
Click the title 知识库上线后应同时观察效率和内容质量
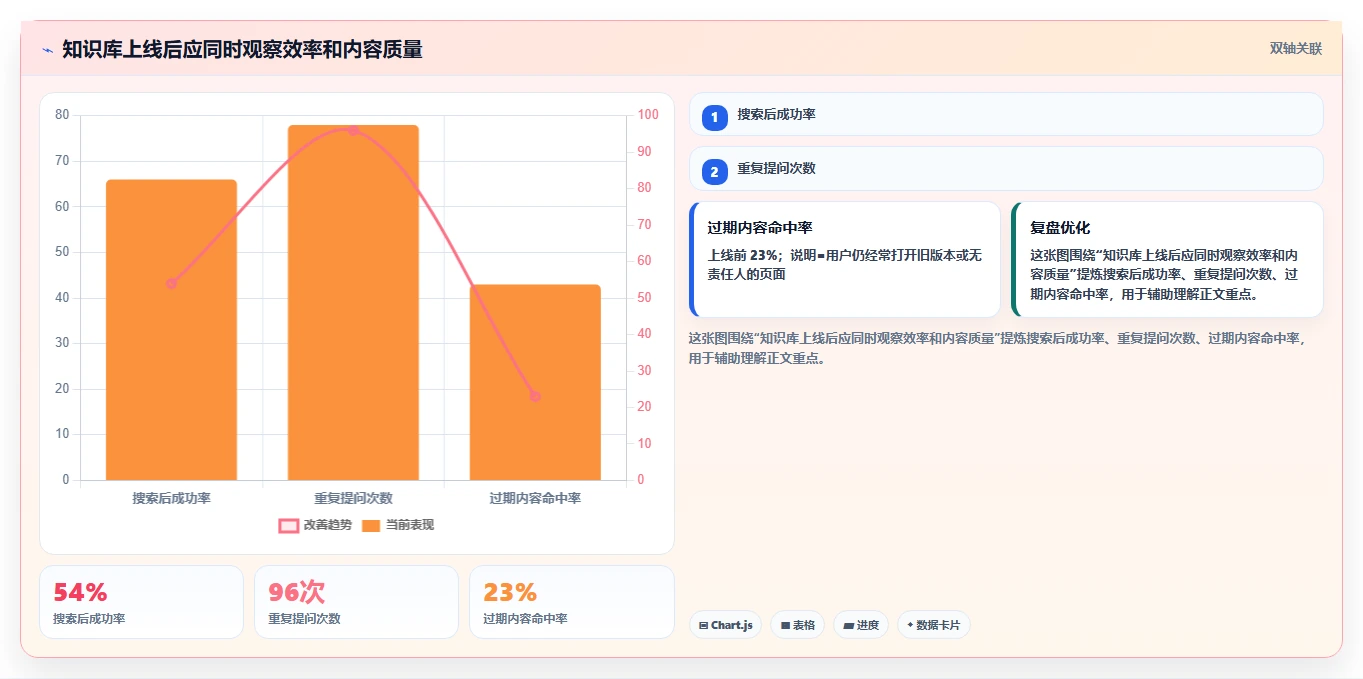point(242,50)
